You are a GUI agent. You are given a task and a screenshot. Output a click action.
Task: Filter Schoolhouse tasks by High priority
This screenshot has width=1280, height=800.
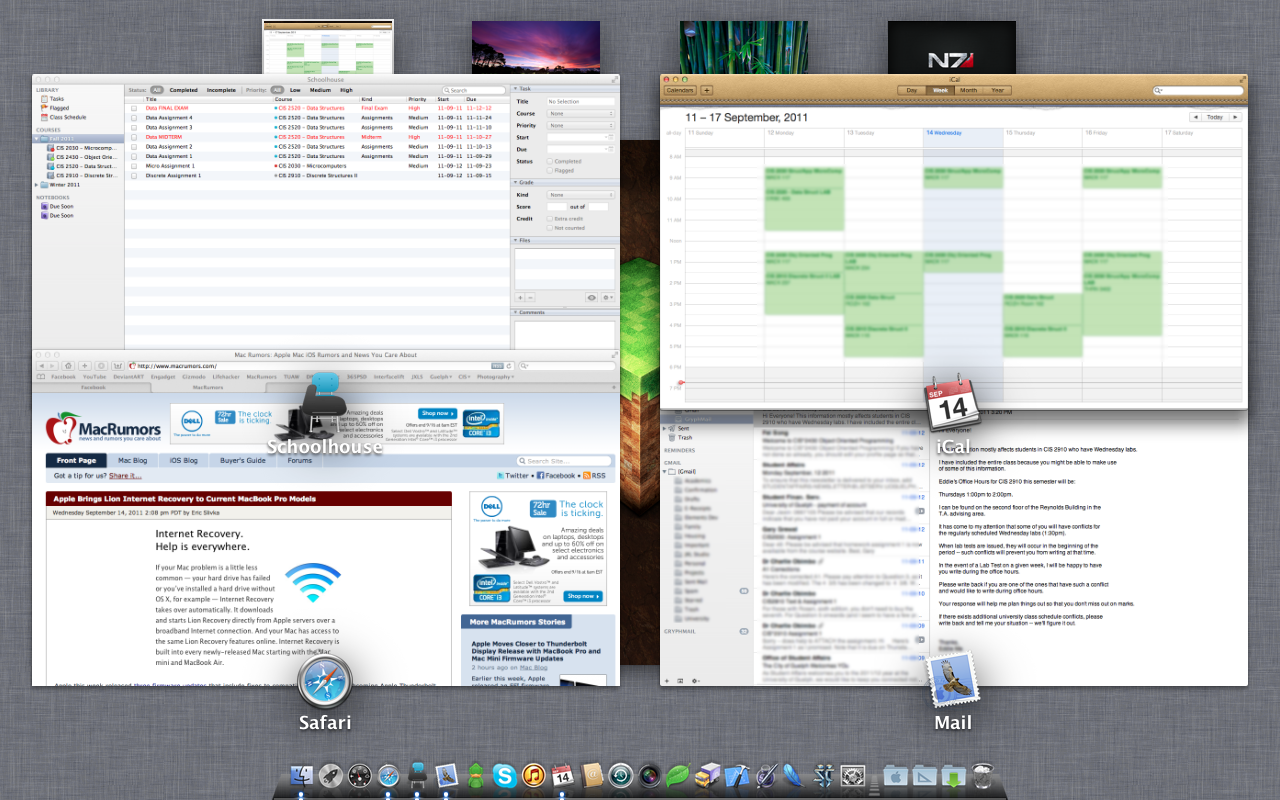click(346, 90)
